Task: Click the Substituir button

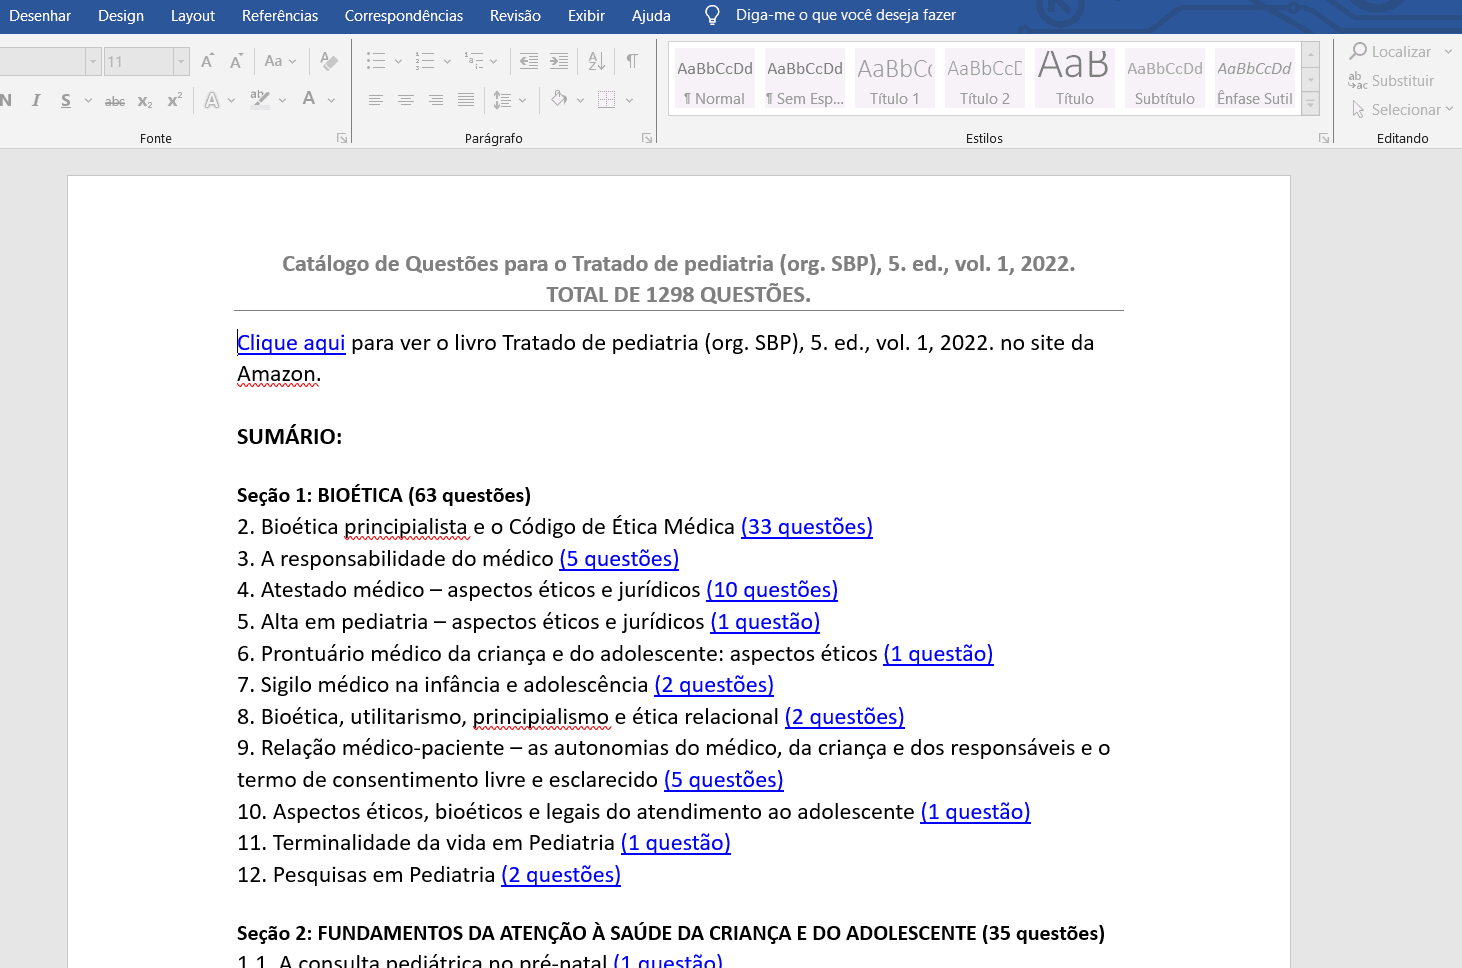Action: coord(1391,80)
